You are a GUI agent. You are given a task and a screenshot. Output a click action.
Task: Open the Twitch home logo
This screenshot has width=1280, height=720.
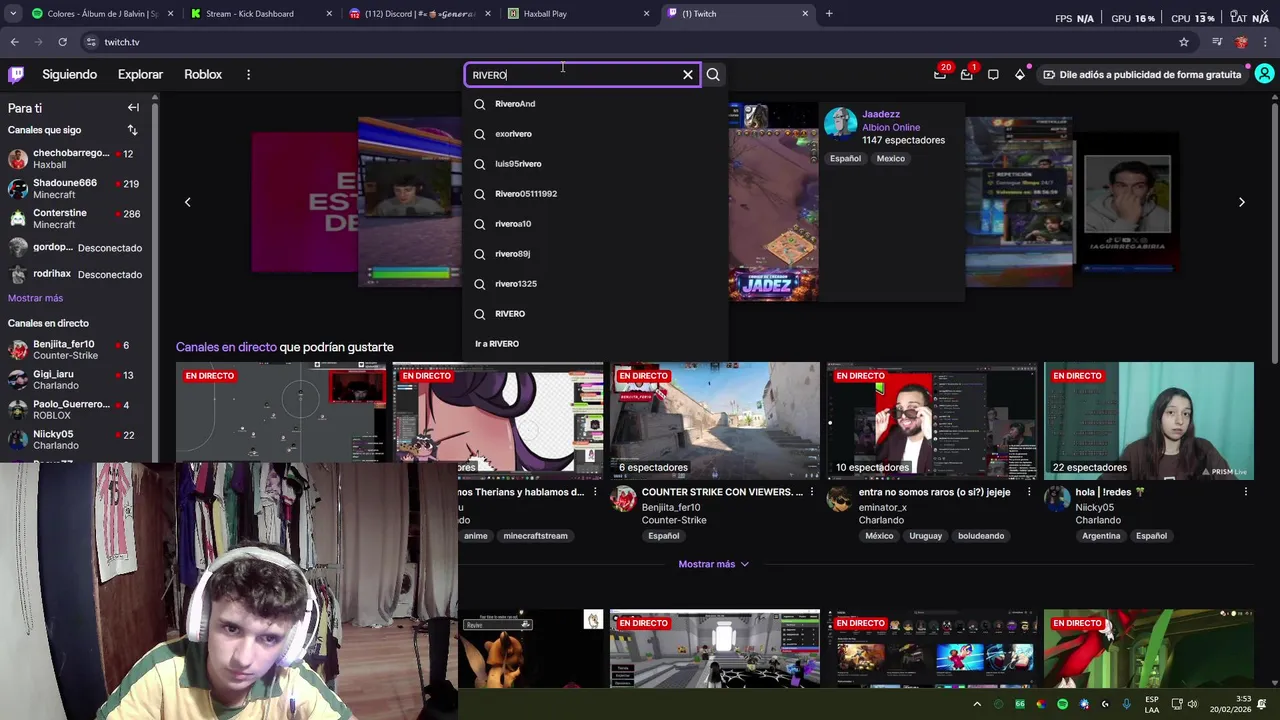[16, 74]
